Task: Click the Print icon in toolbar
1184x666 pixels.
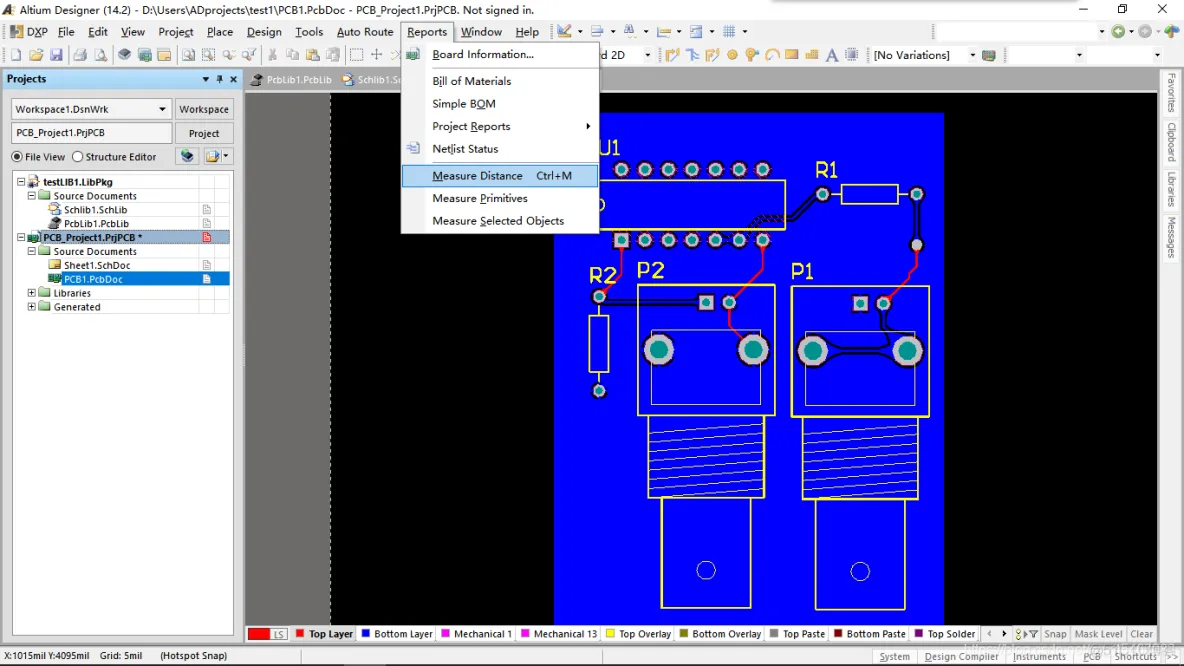Action: point(79,54)
